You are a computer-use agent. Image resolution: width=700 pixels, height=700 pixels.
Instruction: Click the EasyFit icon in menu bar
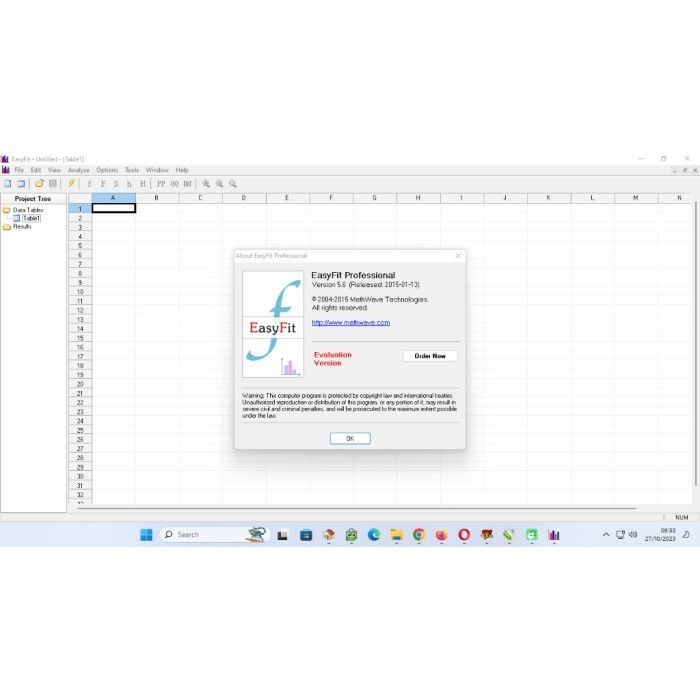(x=5, y=170)
